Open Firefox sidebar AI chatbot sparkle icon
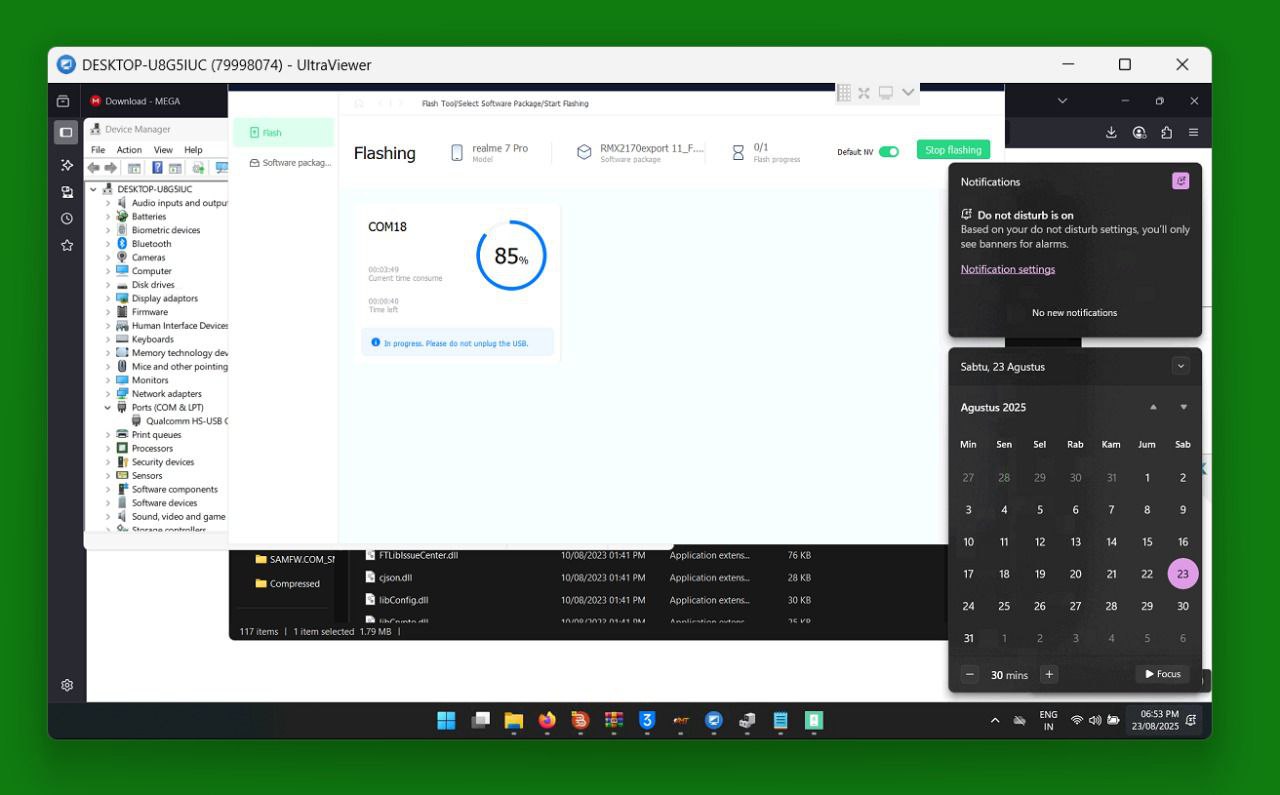 pyautogui.click(x=67, y=165)
